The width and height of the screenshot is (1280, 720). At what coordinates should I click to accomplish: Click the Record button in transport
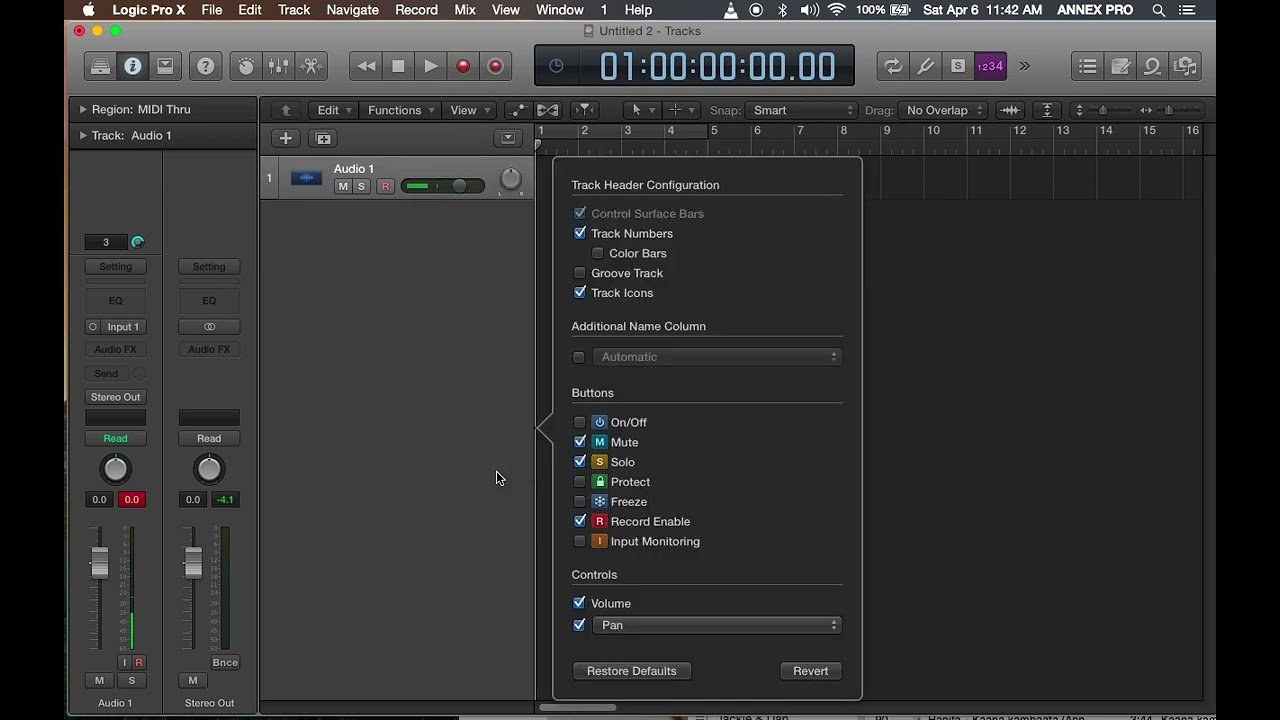click(463, 67)
